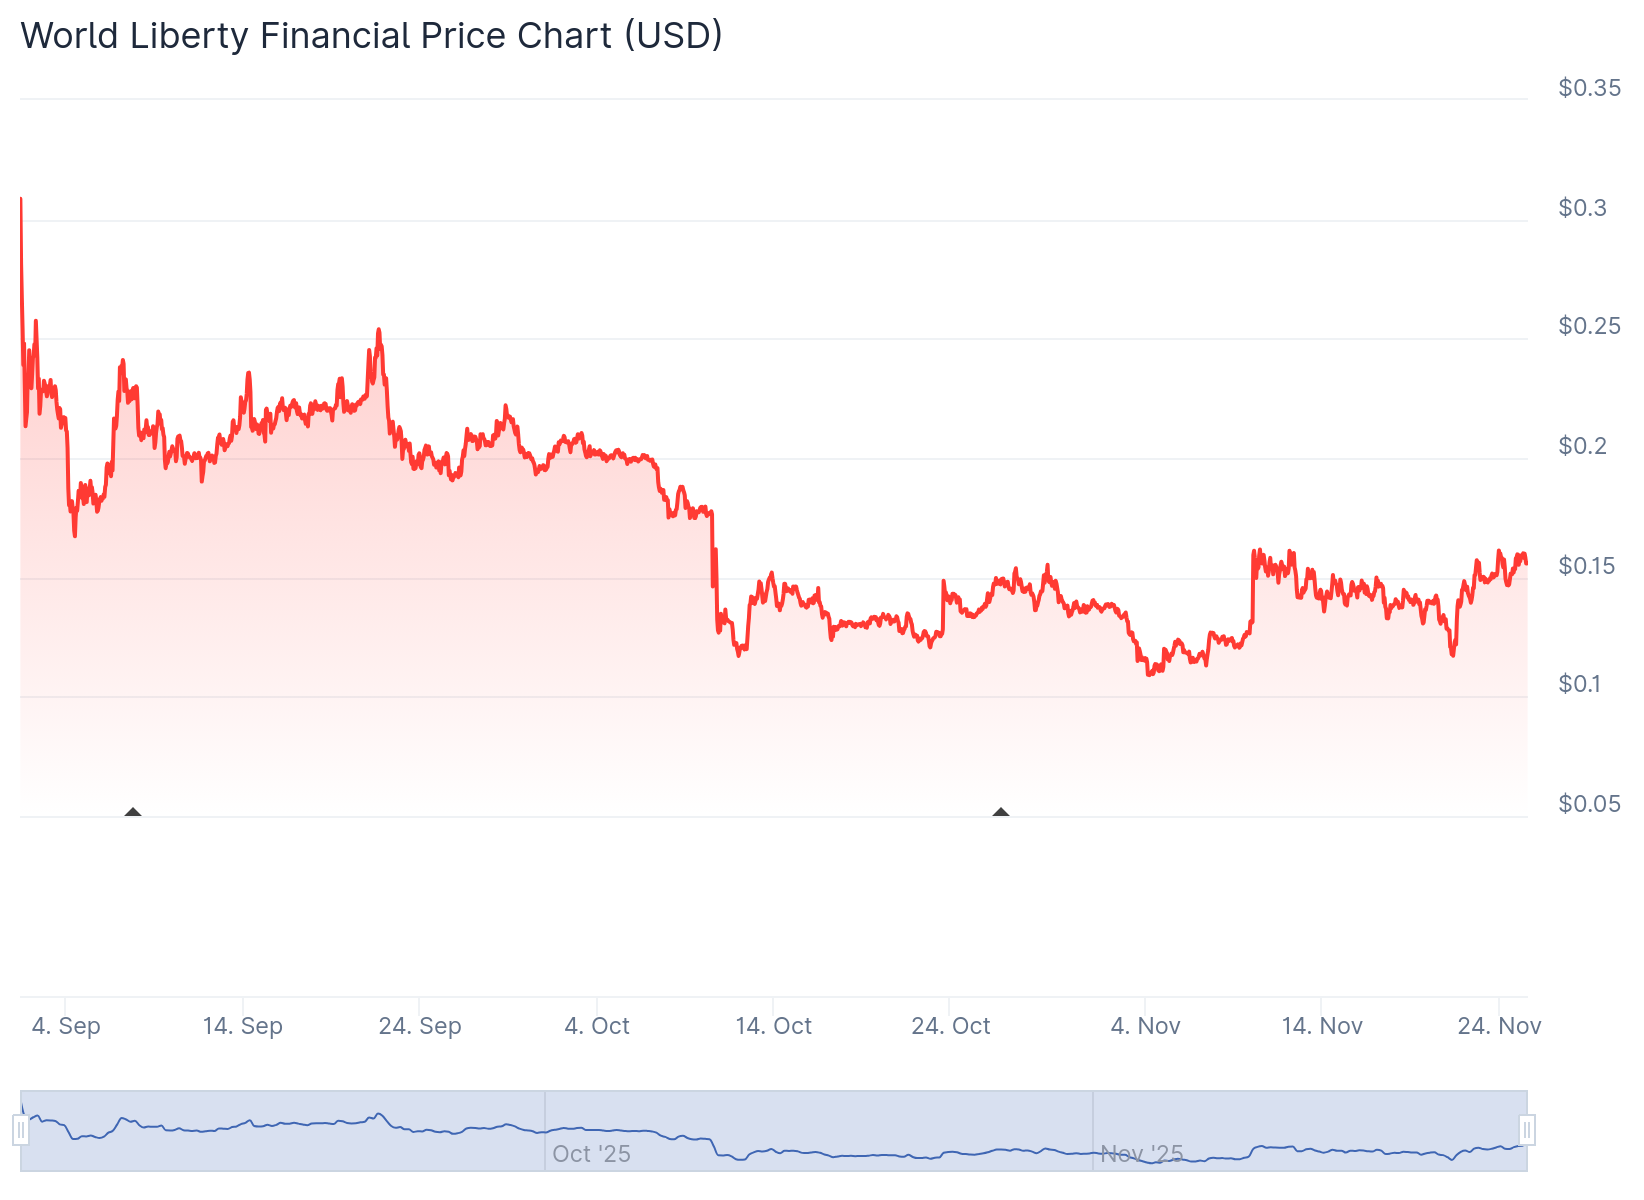Click the "Oct '25" navigator label
The width and height of the screenshot is (1644, 1200).
coord(591,1154)
